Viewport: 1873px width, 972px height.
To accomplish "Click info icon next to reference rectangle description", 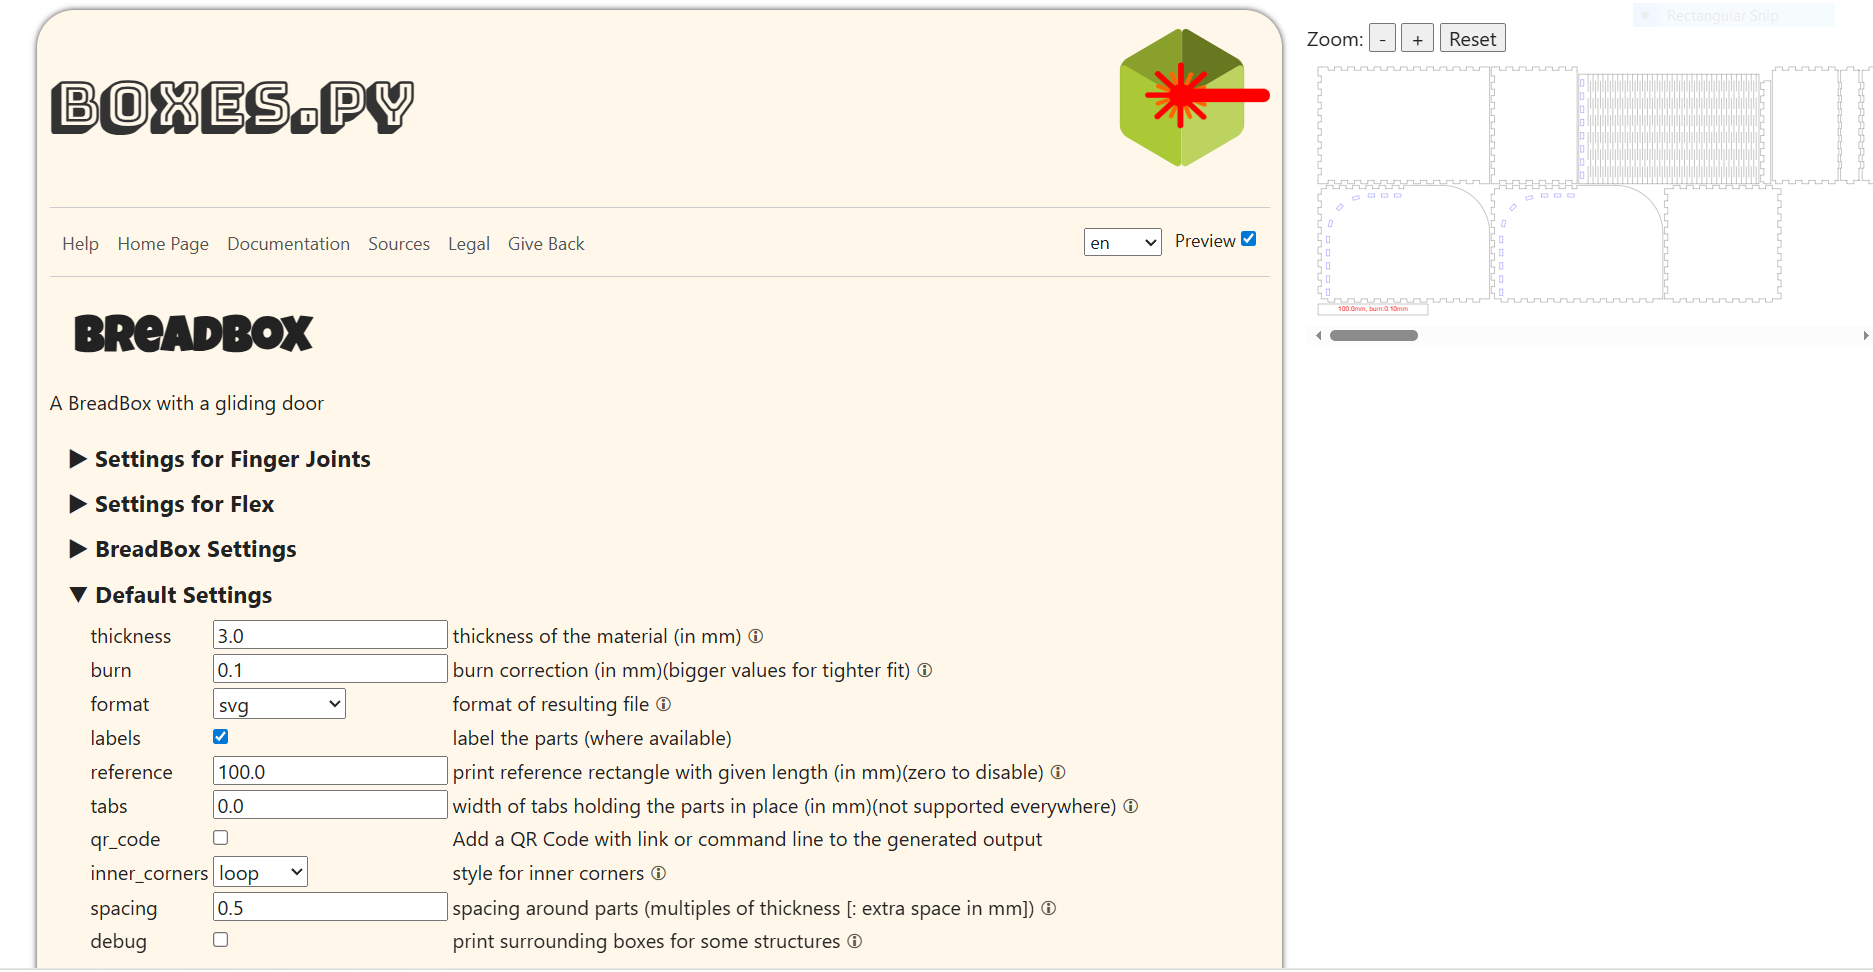I will click(x=1058, y=773).
